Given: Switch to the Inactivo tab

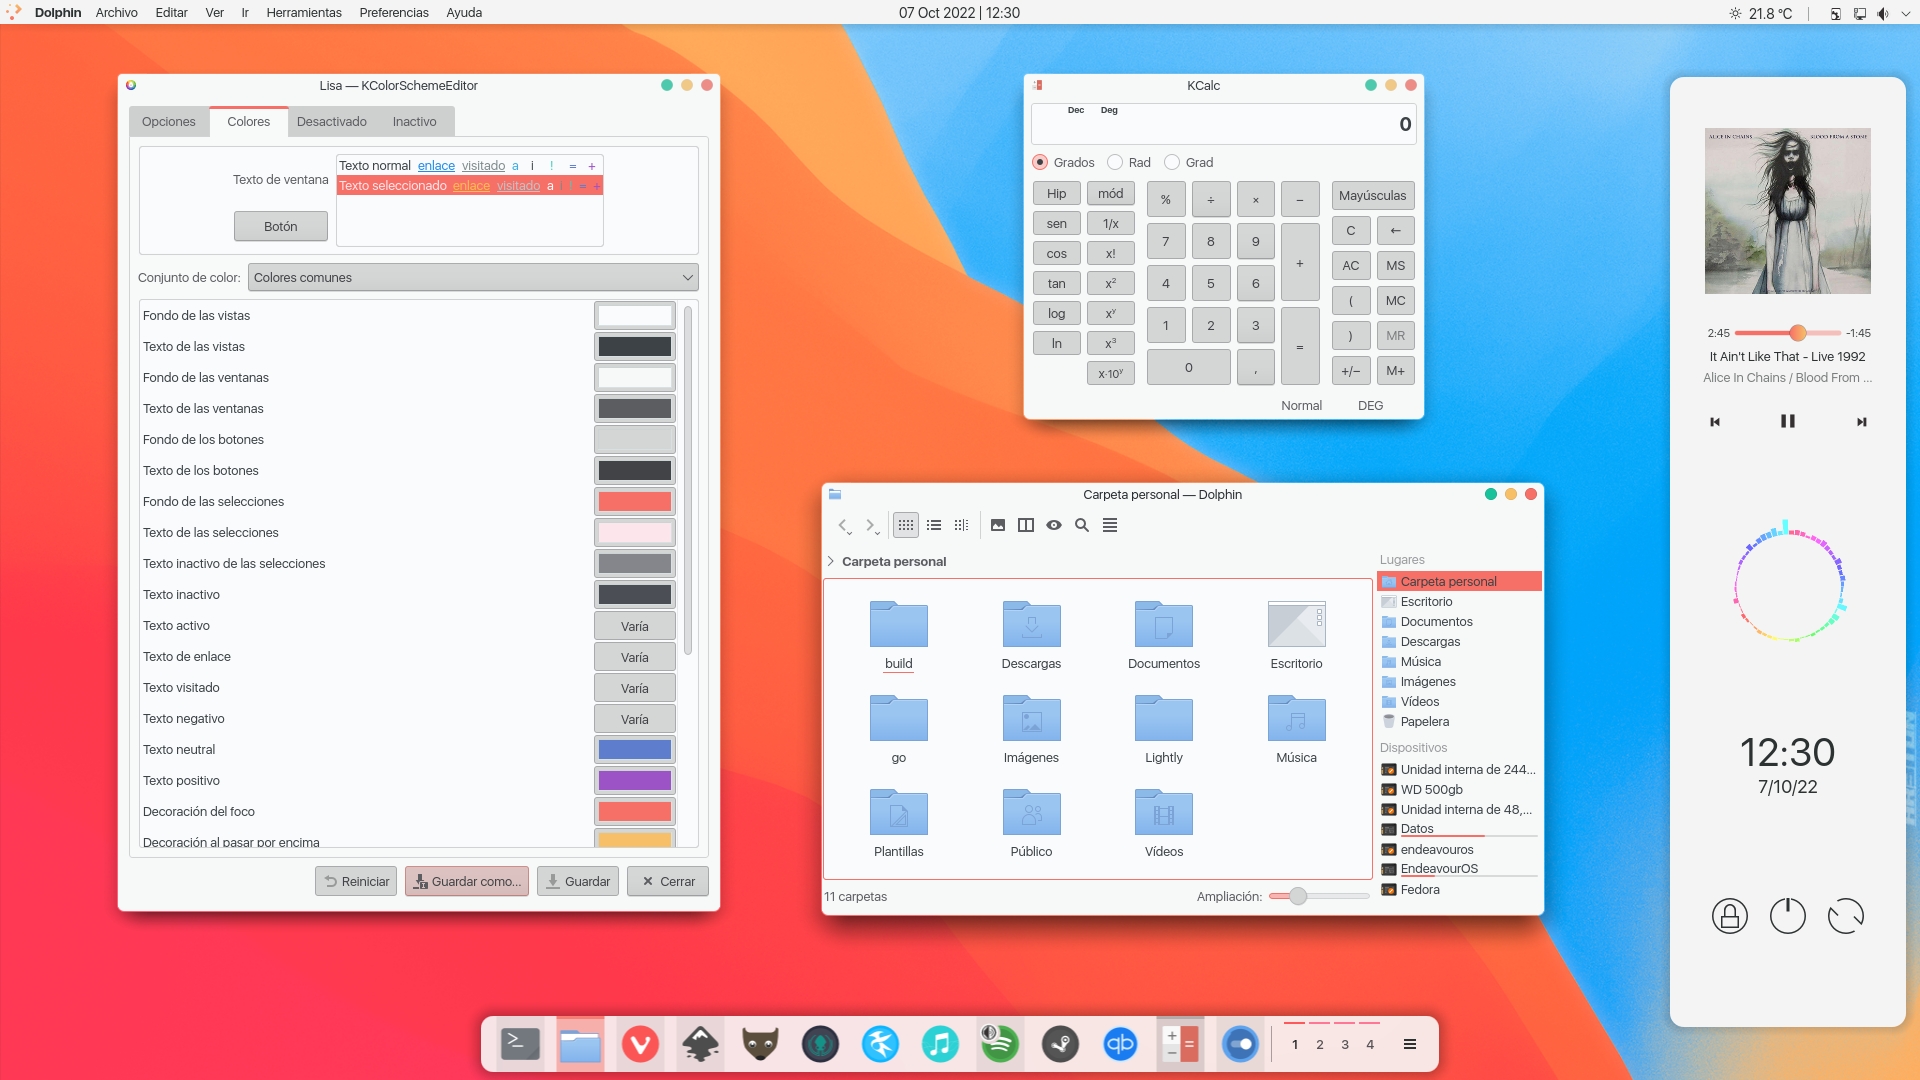Looking at the screenshot, I should click(415, 121).
